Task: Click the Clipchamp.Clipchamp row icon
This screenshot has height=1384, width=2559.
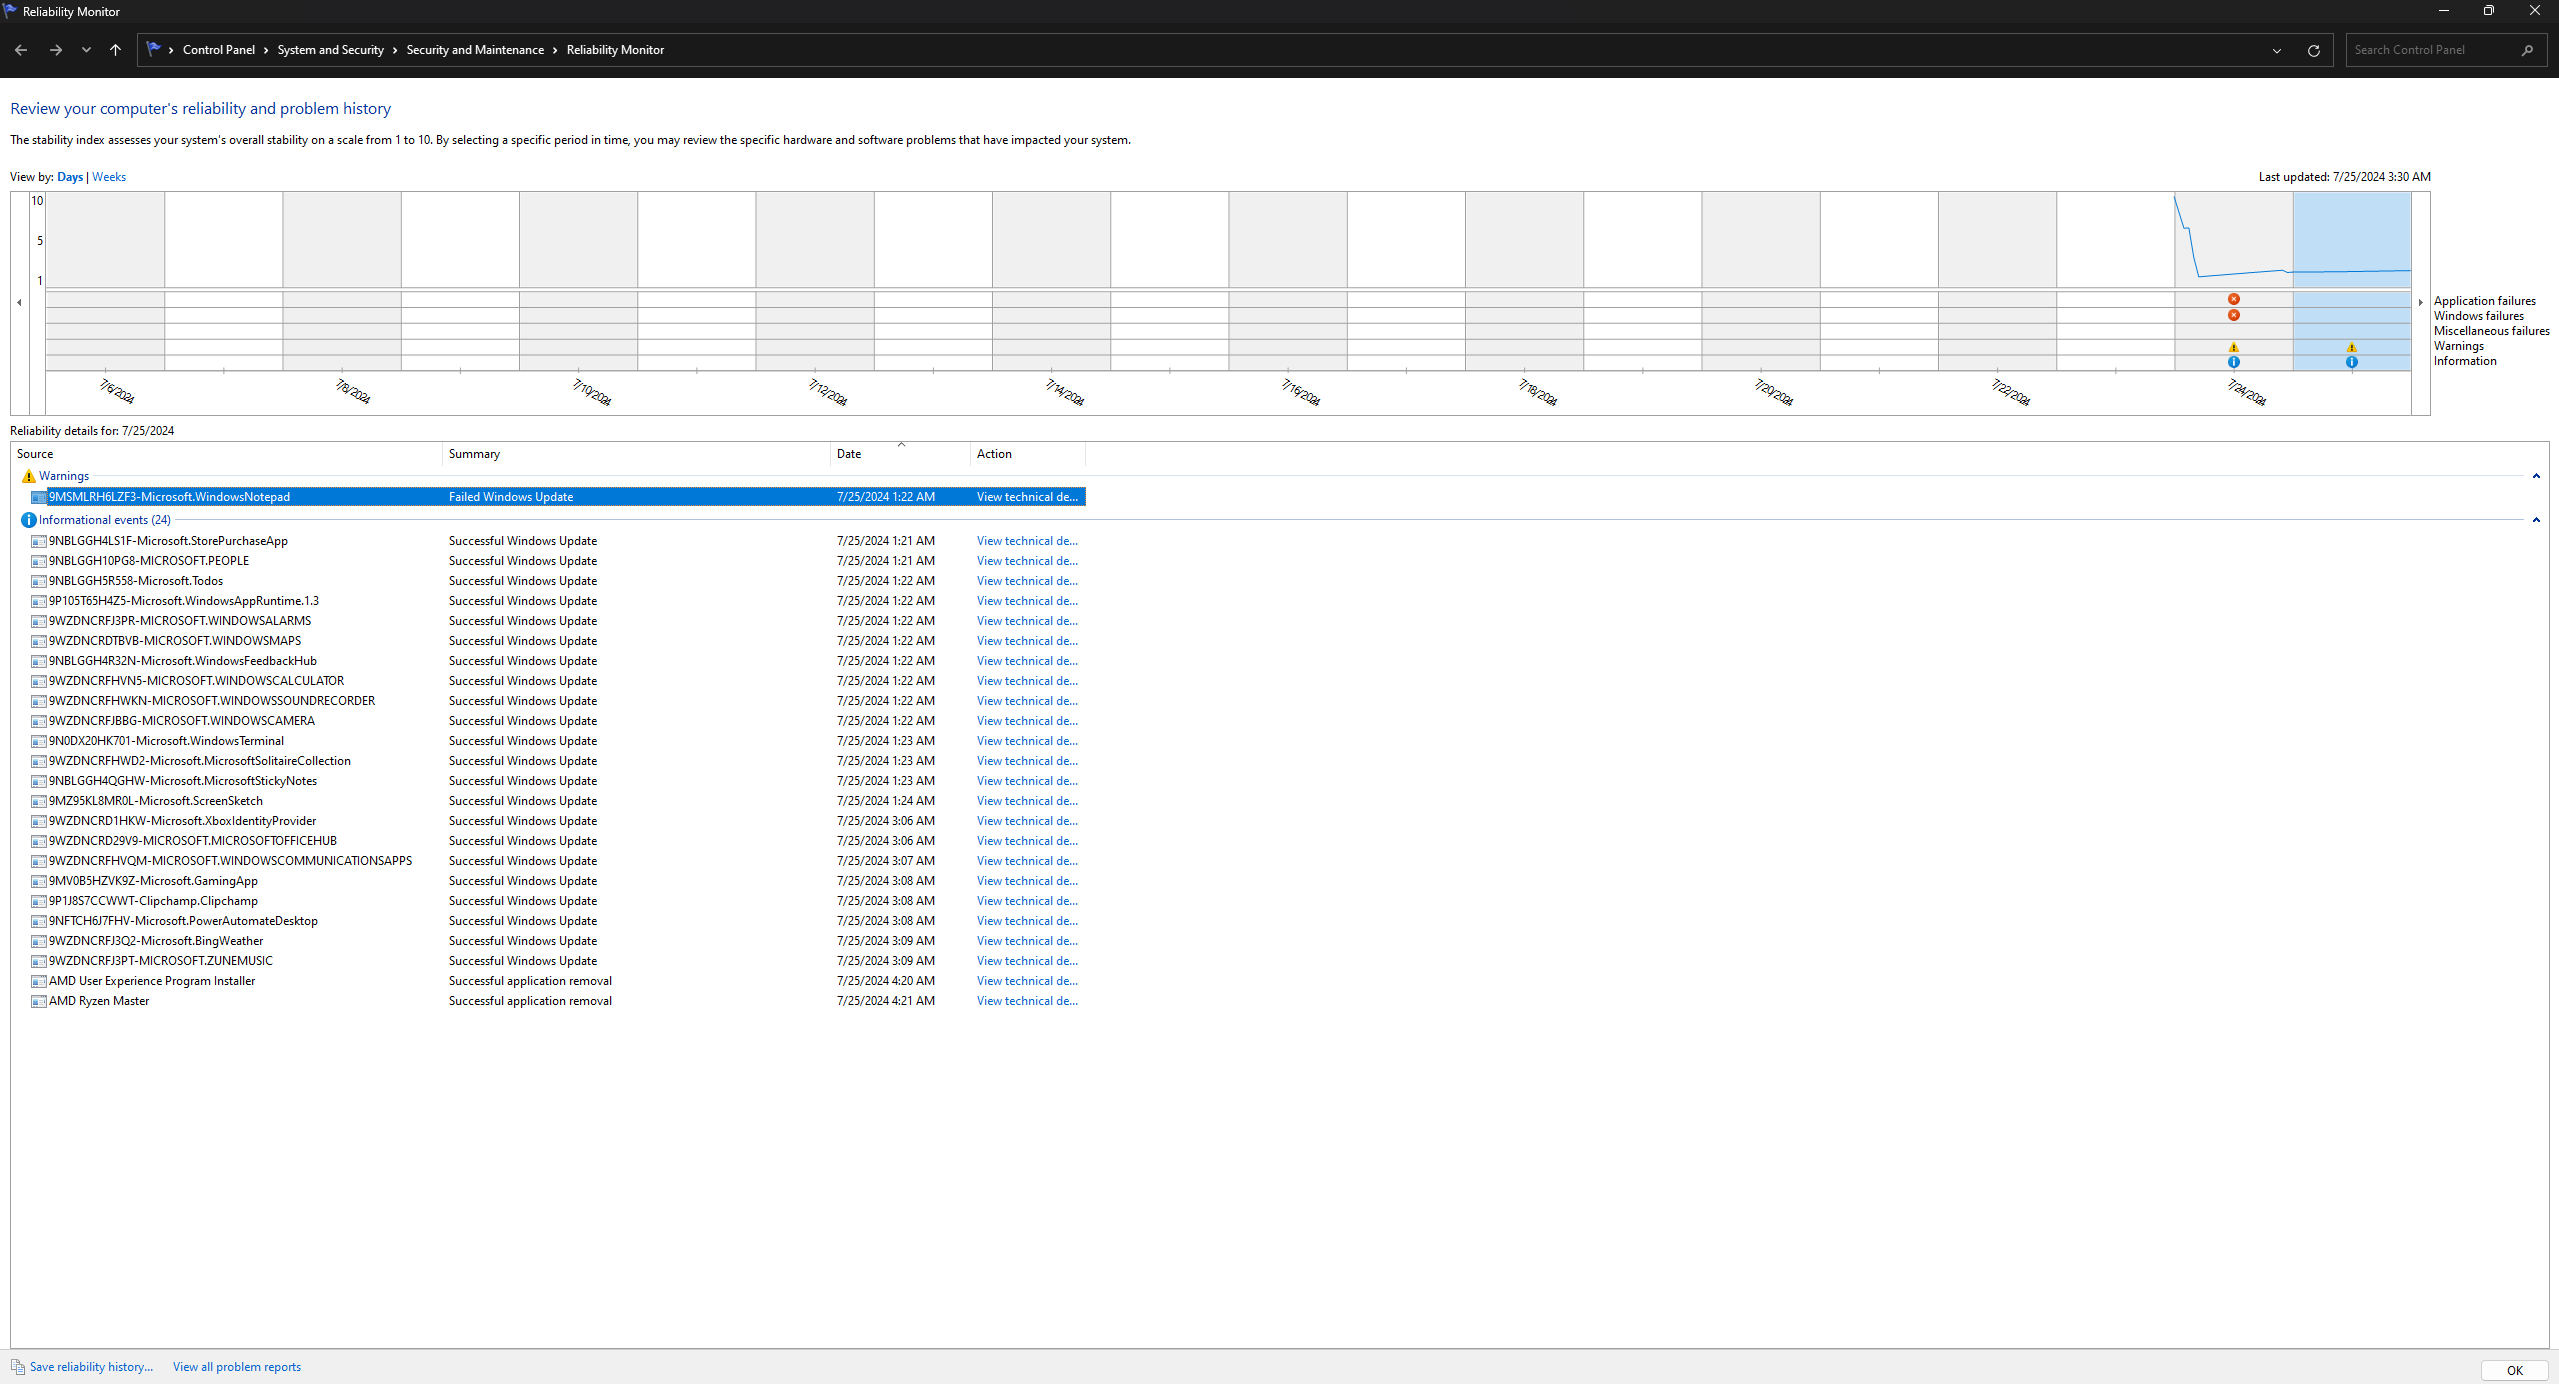Action: tap(39, 901)
